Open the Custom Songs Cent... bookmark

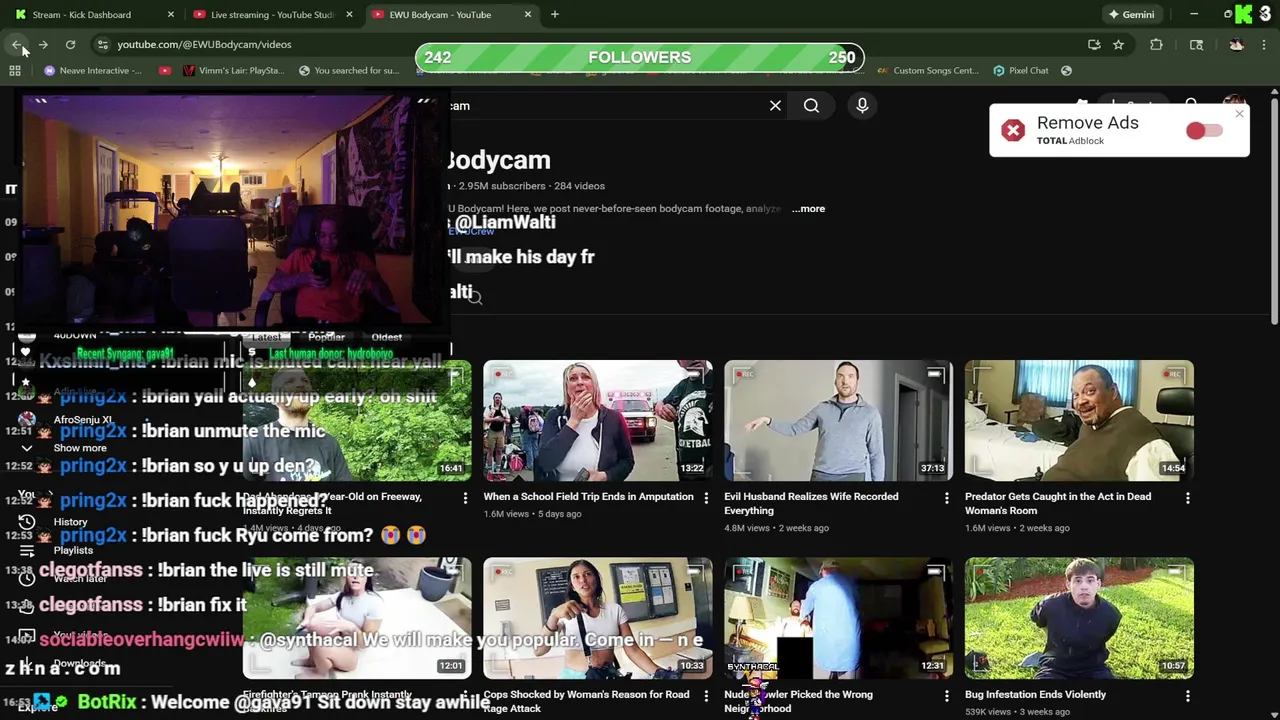[928, 71]
